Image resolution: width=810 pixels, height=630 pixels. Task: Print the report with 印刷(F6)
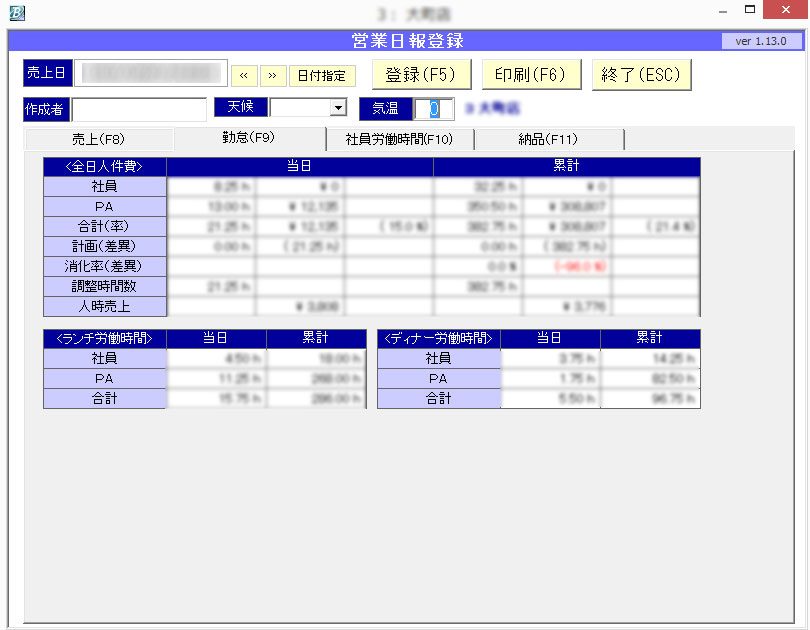click(531, 75)
